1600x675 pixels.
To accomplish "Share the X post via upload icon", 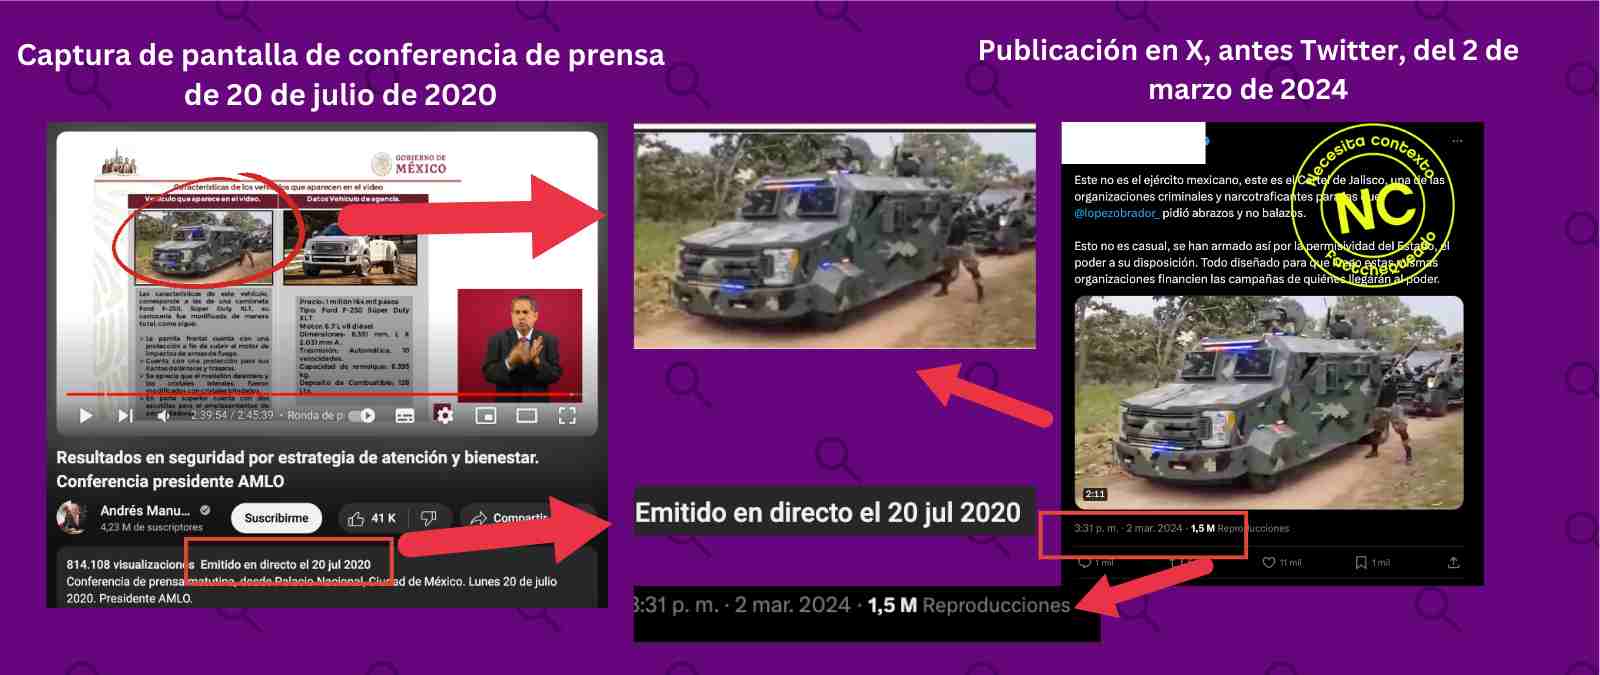I will tap(1453, 563).
